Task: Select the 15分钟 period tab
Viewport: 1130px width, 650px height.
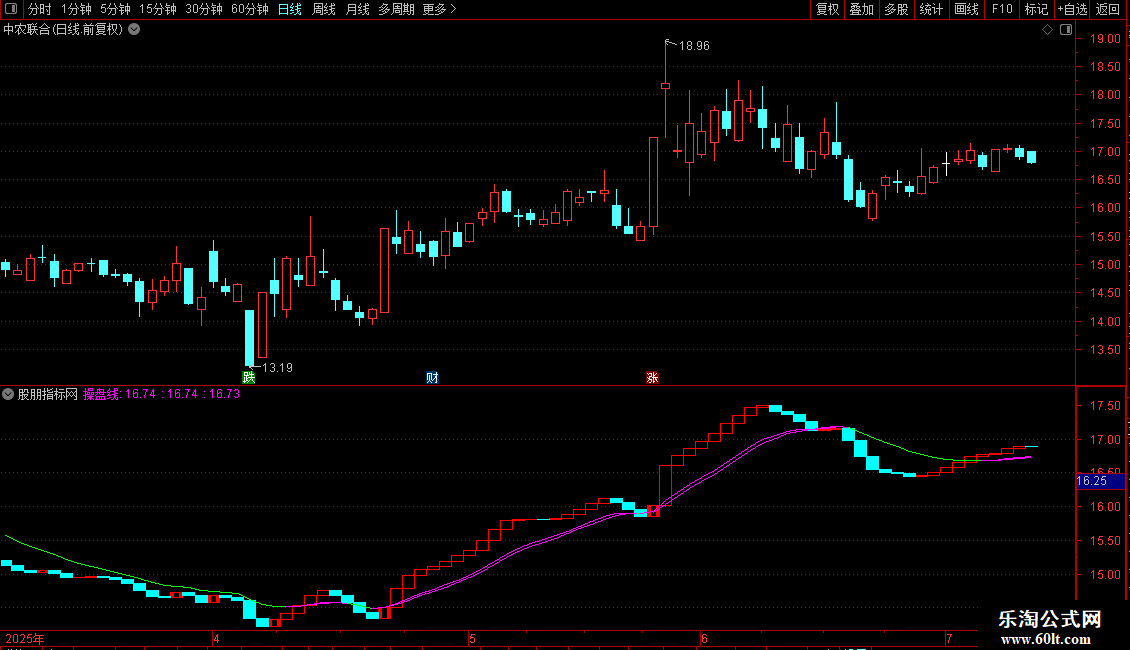Action: pos(158,9)
